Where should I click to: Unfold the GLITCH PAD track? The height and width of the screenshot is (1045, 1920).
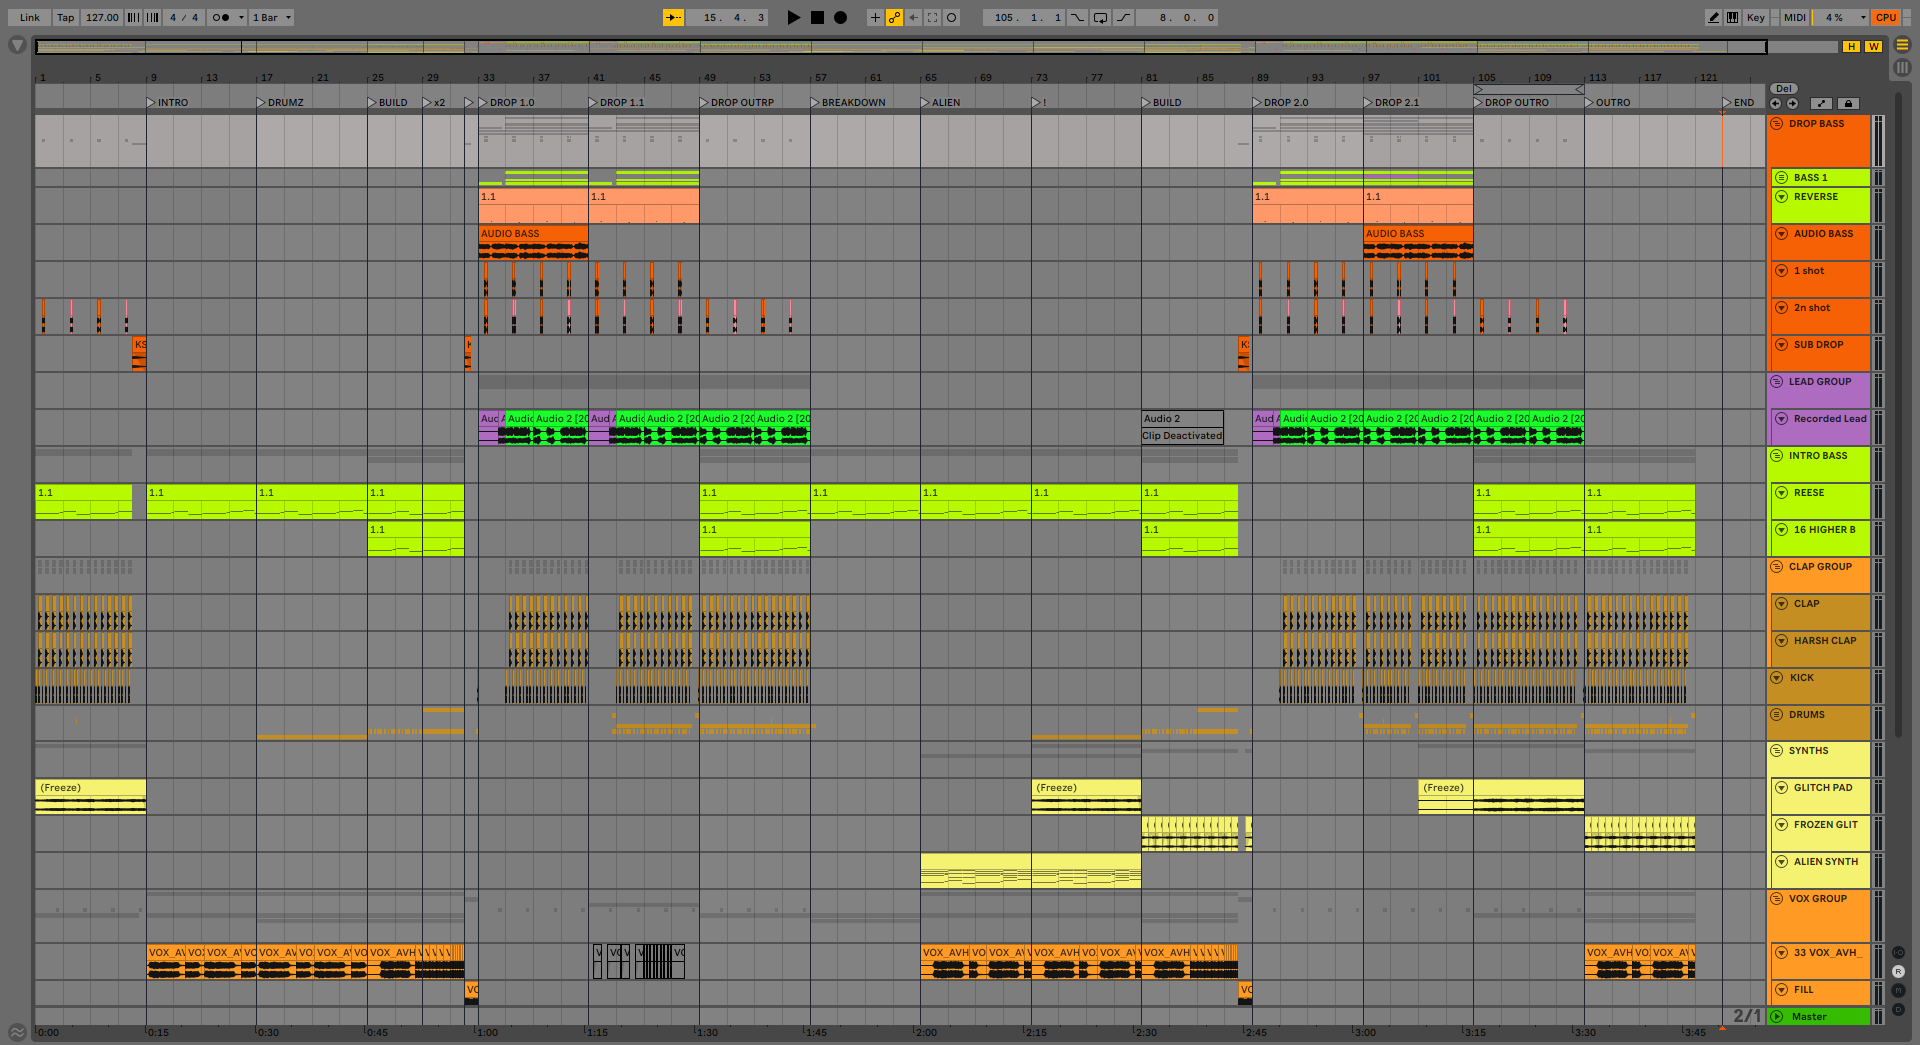tap(1782, 788)
